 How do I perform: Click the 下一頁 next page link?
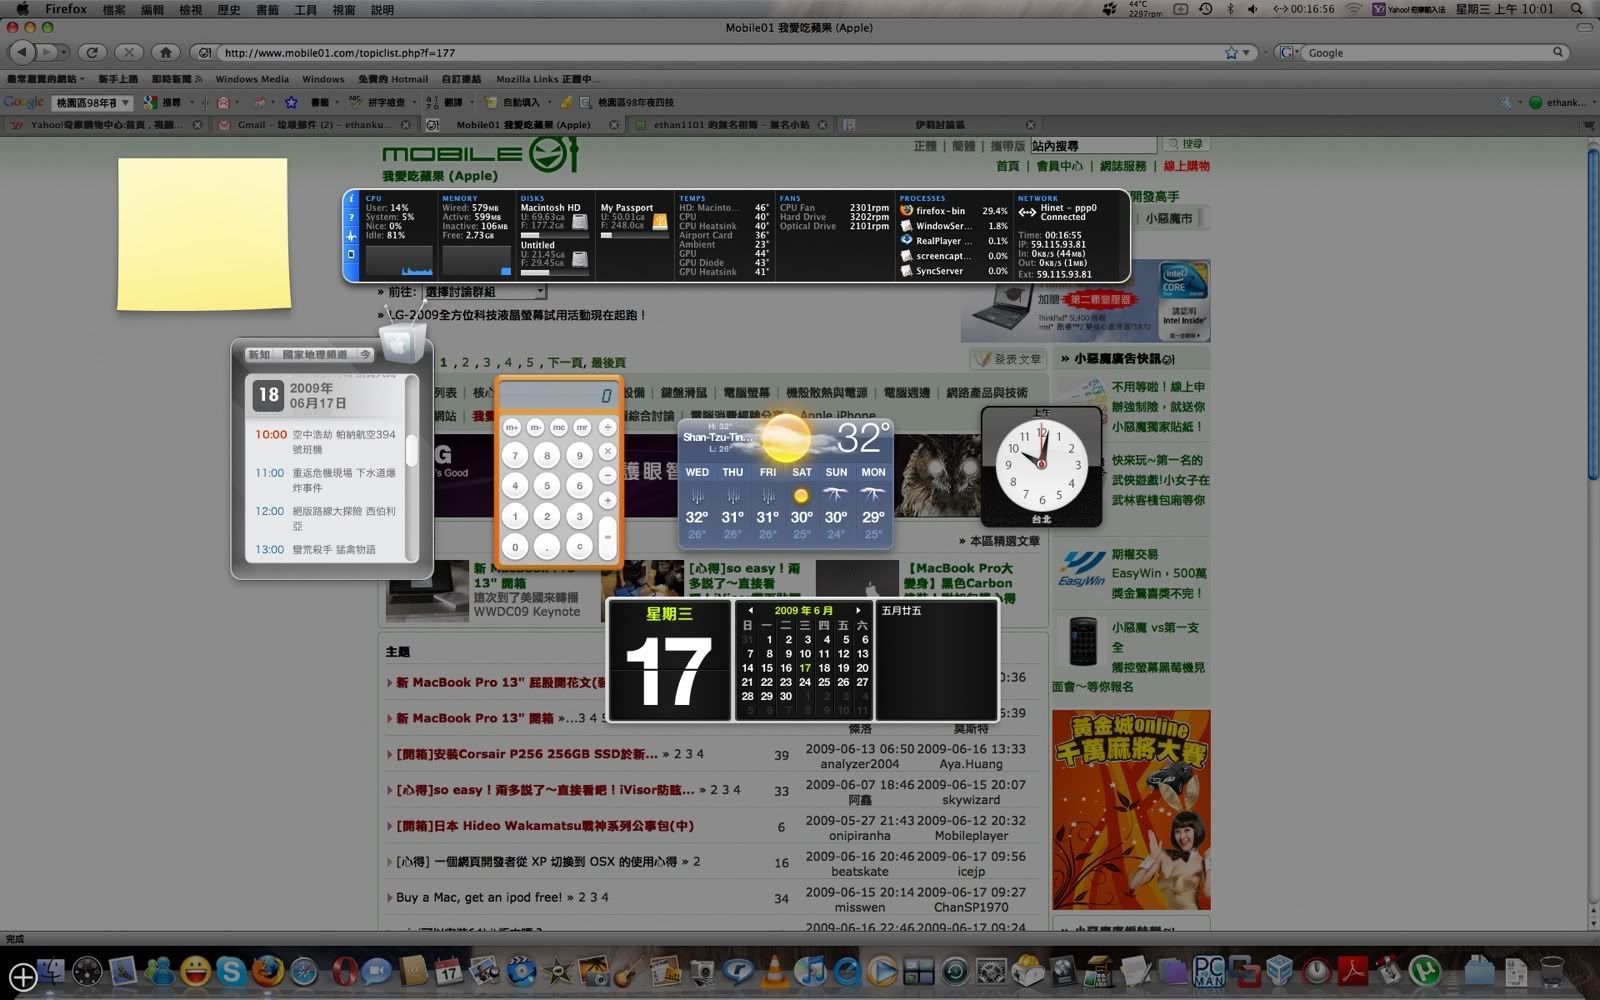[565, 362]
